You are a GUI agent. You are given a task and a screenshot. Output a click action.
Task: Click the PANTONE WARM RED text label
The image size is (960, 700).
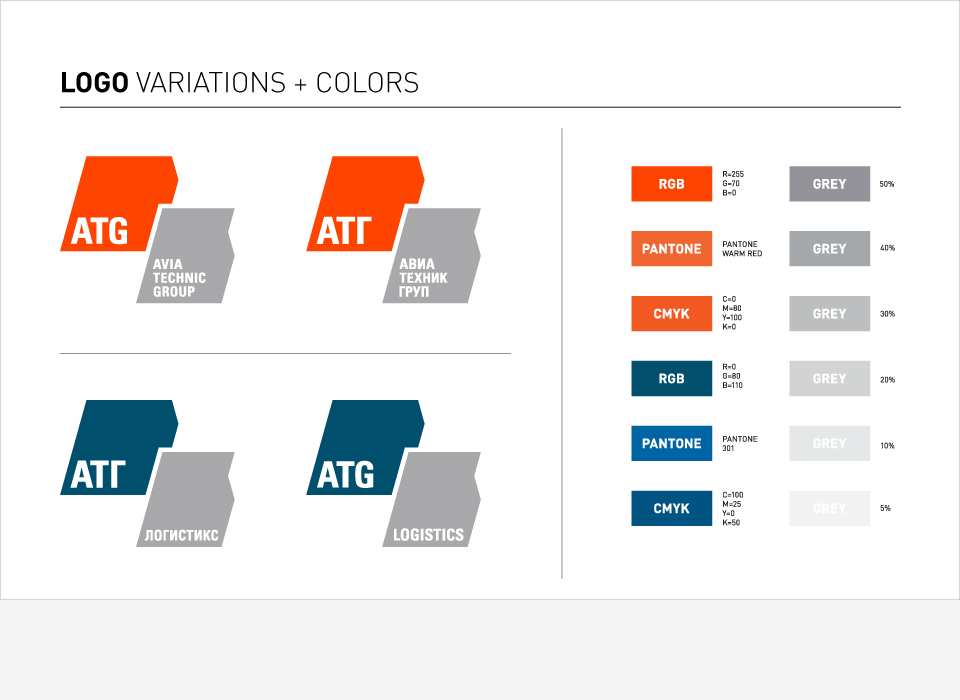742,249
